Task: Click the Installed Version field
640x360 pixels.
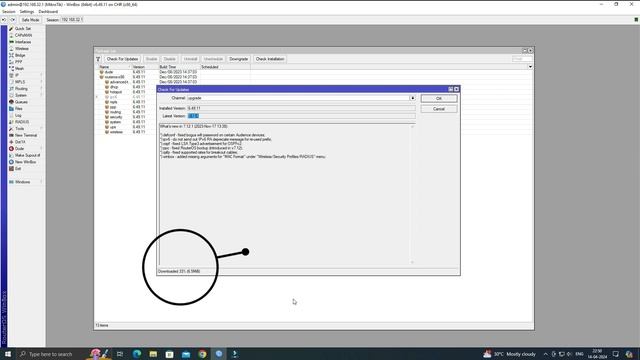Action: pos(301,109)
